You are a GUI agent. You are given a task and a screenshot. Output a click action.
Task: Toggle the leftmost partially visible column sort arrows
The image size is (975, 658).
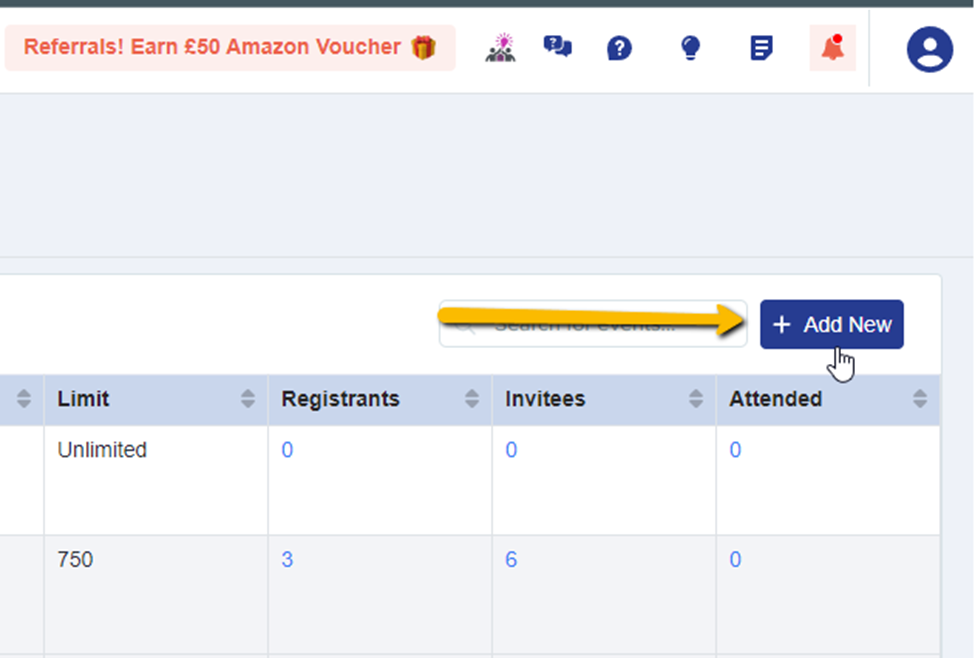point(24,399)
